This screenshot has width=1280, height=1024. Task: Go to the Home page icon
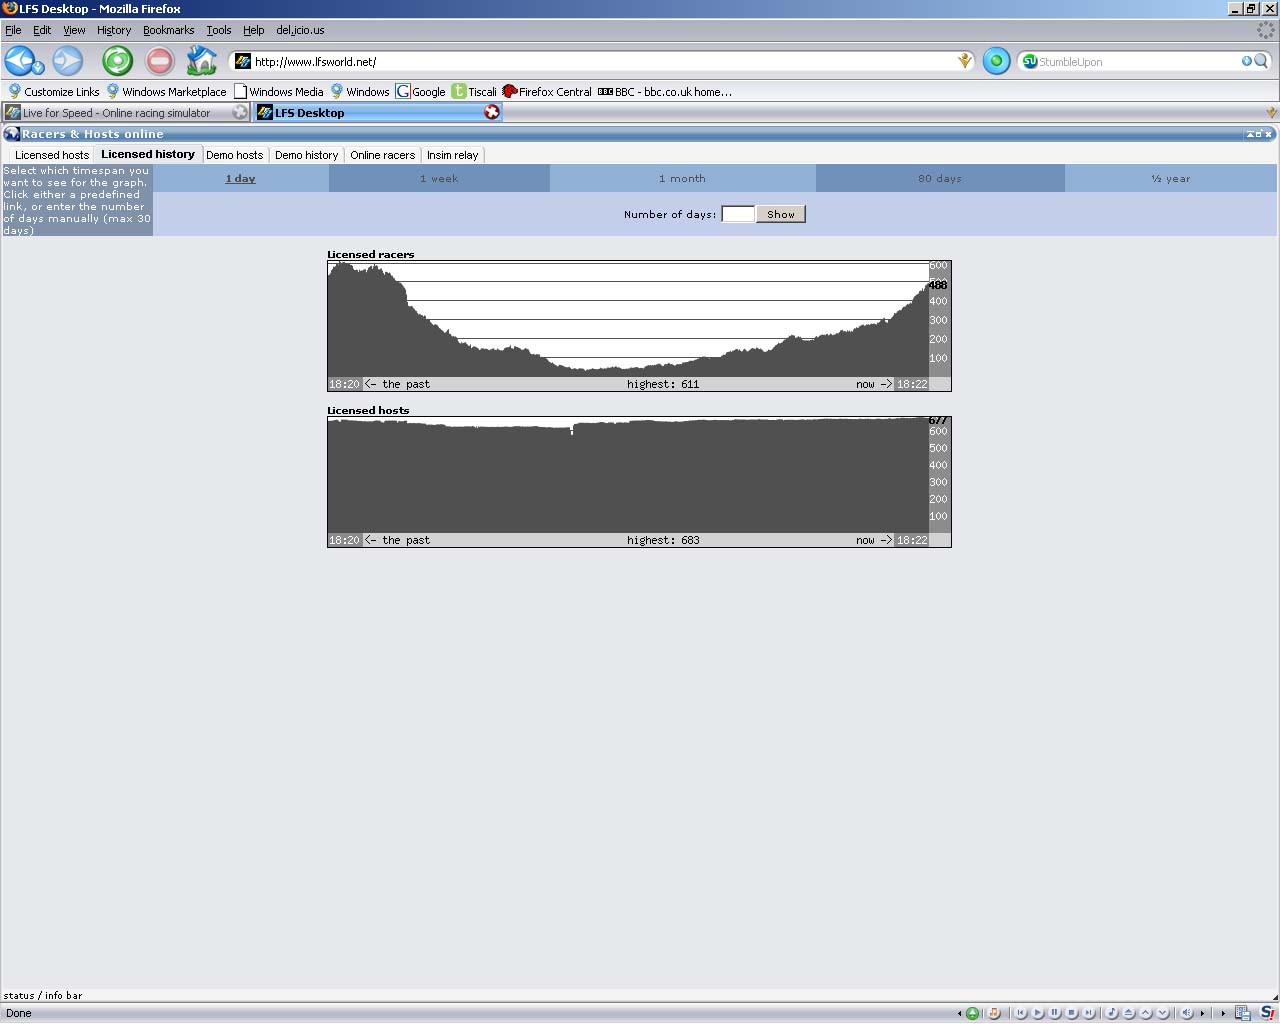(201, 61)
